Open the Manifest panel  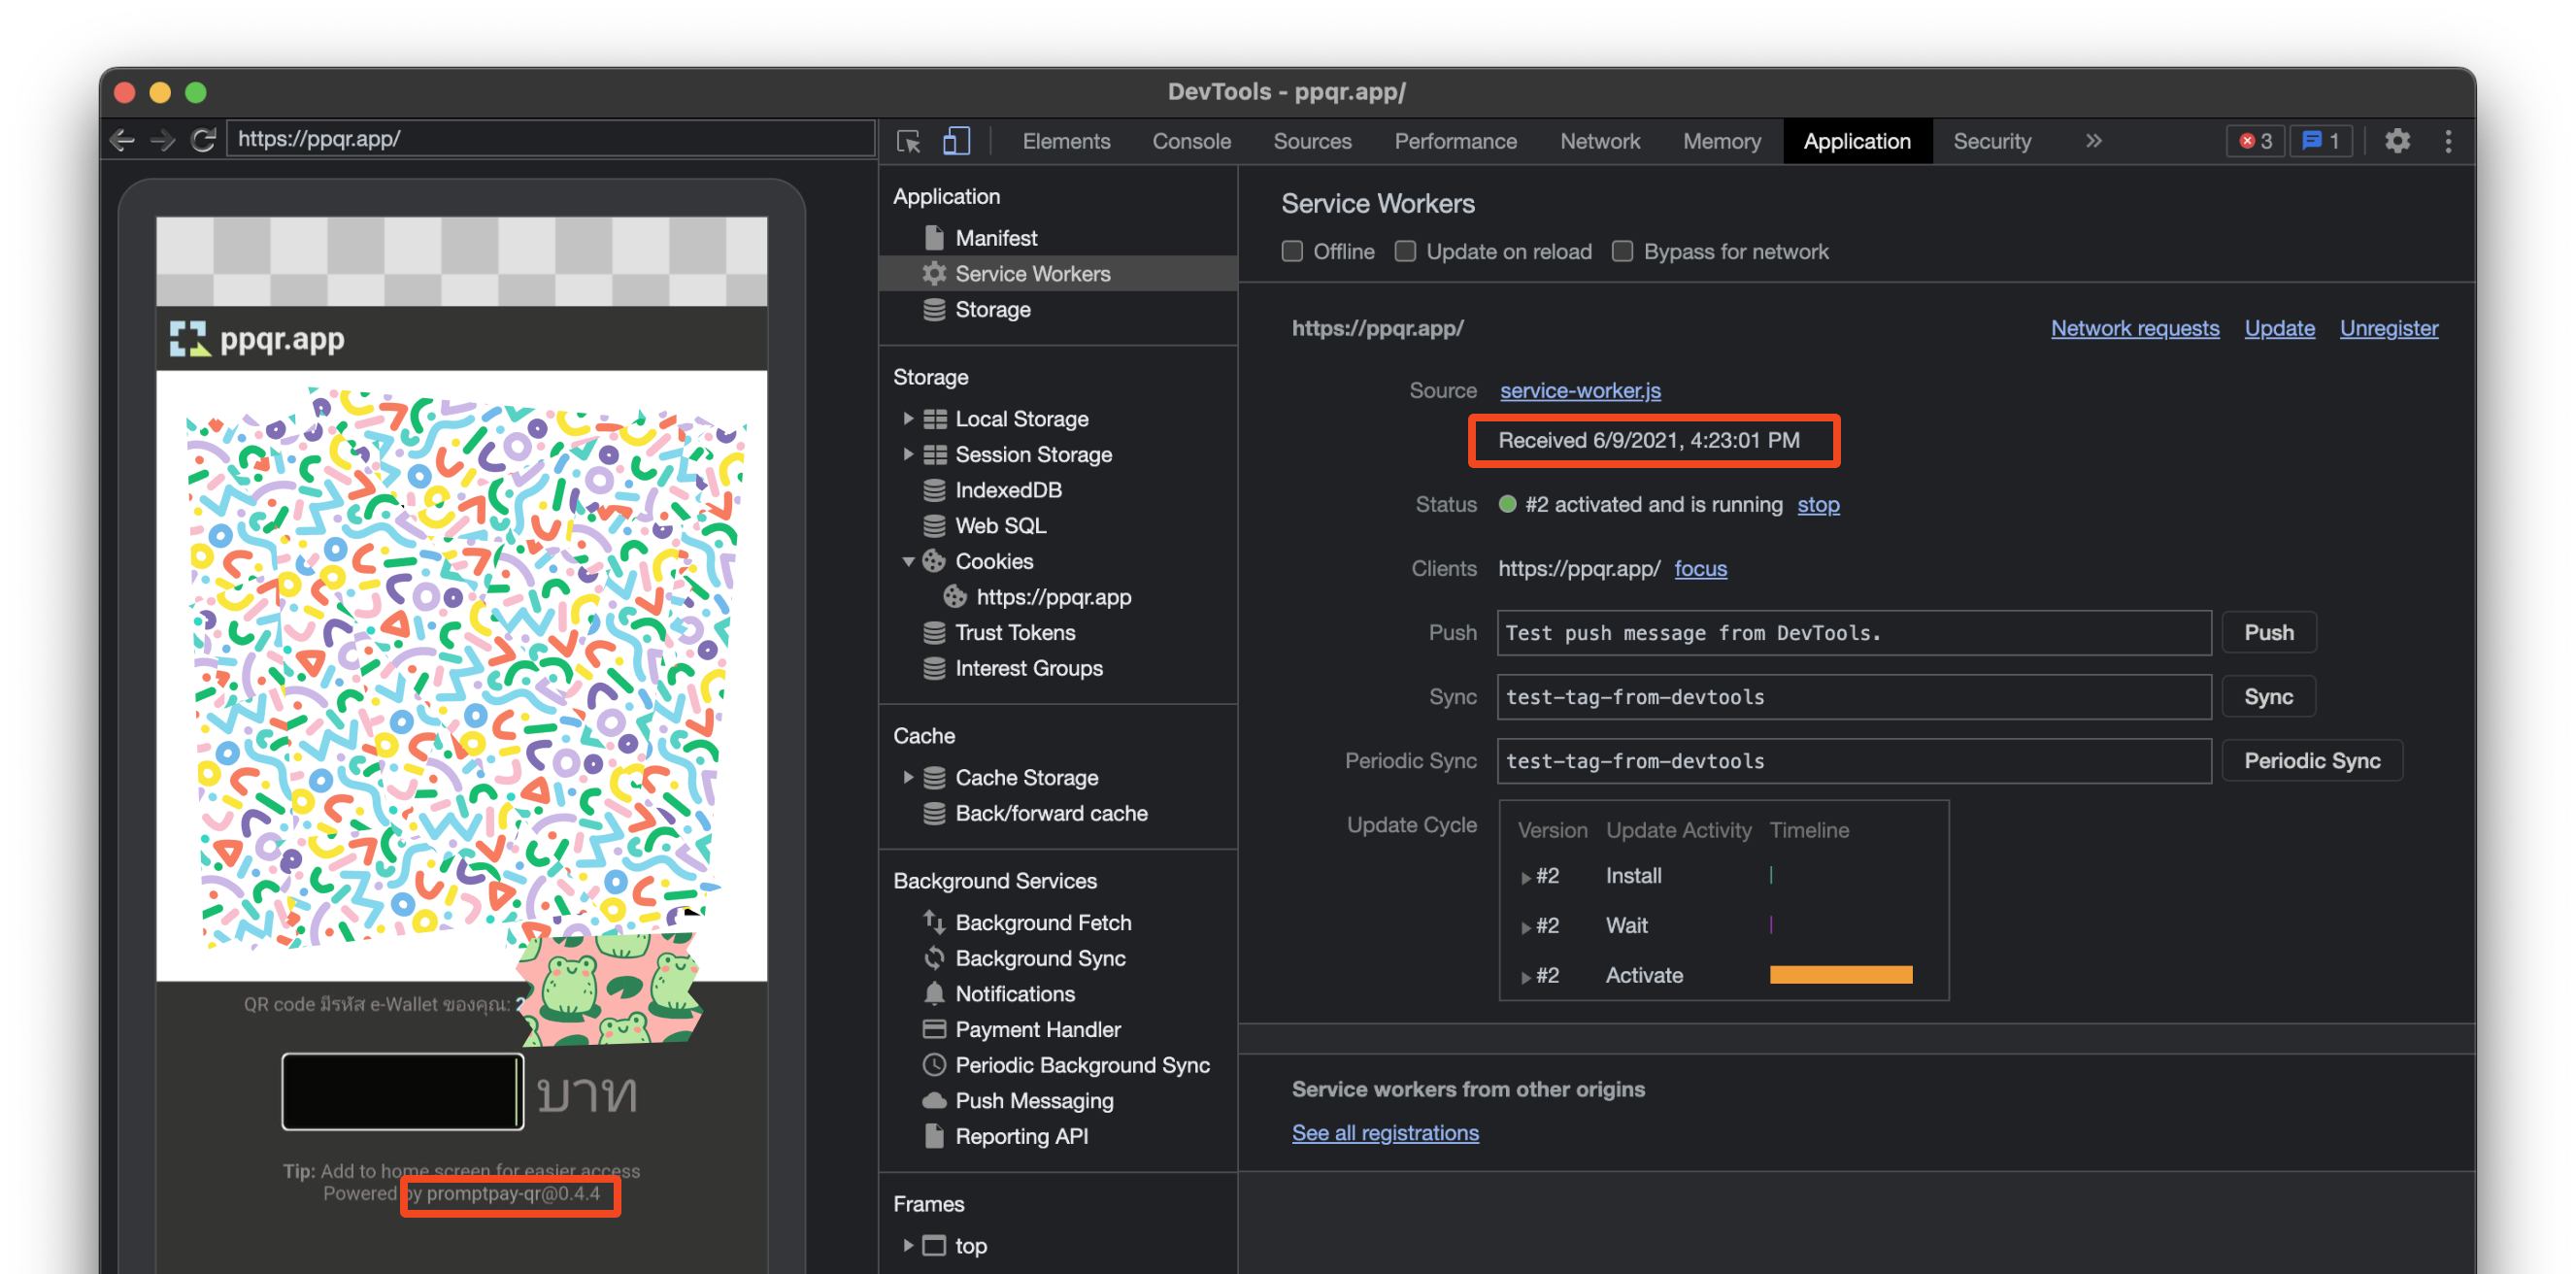coord(996,237)
